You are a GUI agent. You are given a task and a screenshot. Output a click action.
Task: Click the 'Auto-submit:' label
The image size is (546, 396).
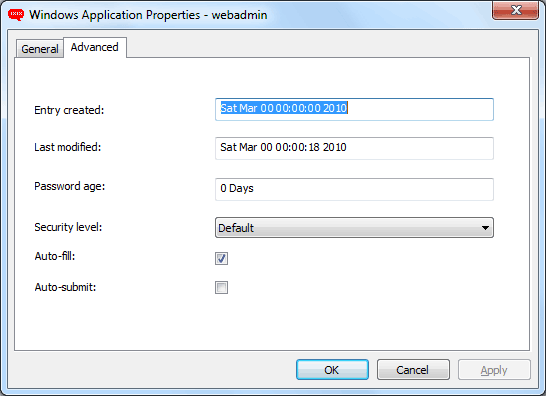click(65, 287)
